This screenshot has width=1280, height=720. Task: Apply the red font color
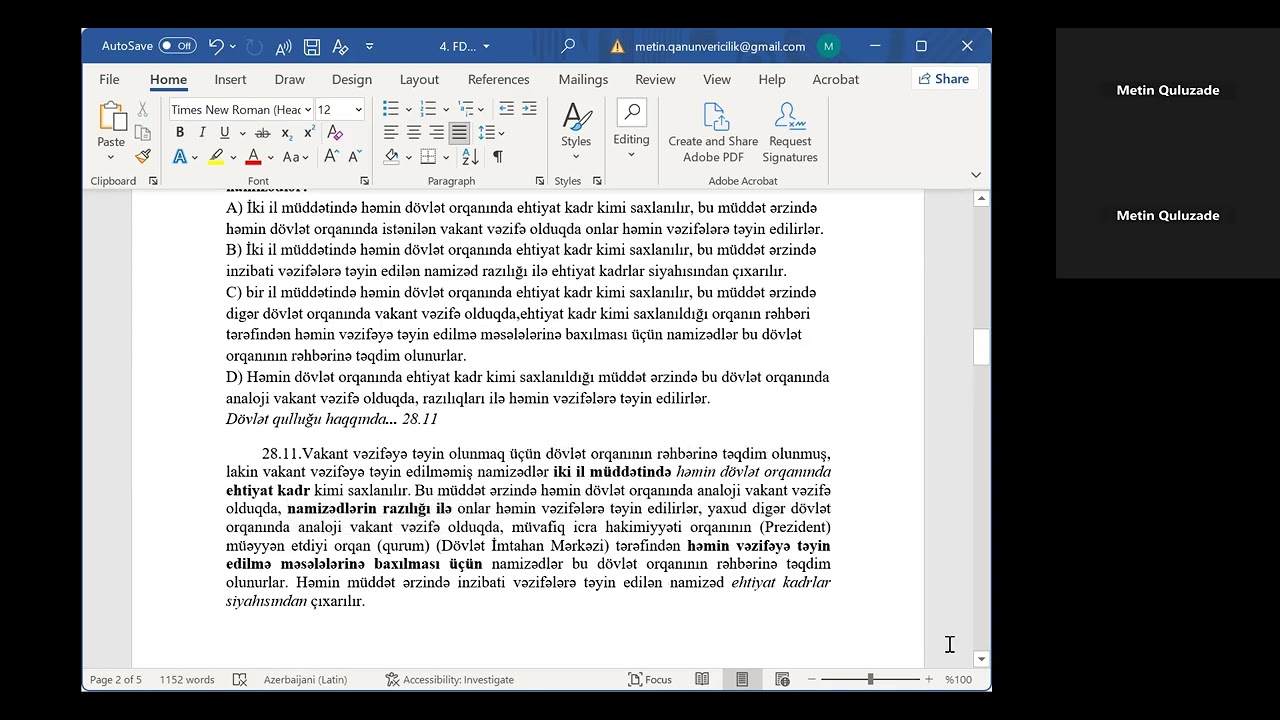(x=253, y=157)
